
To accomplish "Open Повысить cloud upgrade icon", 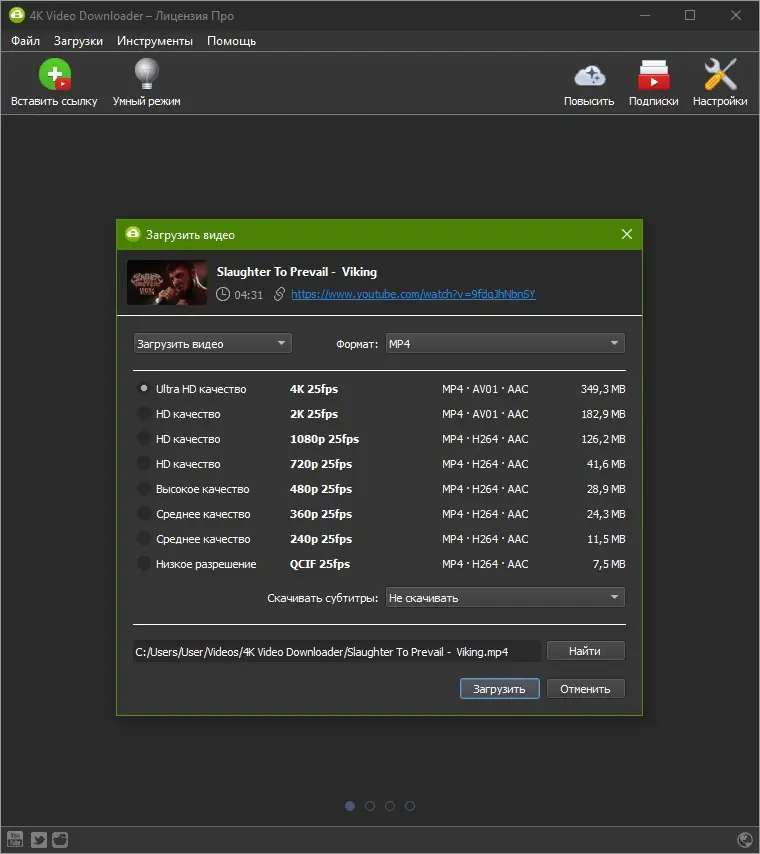I will (589, 76).
